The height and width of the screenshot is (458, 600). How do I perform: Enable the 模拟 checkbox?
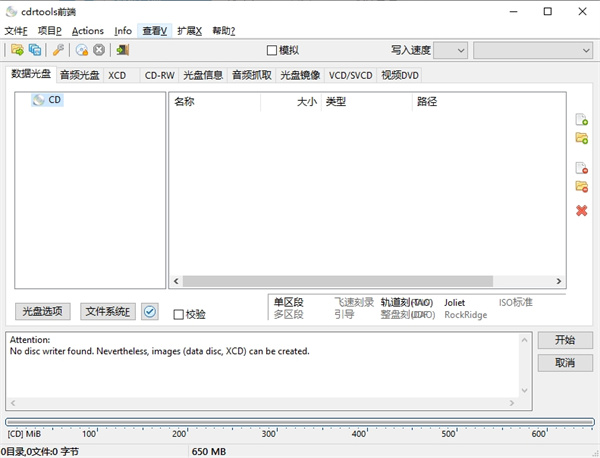(283, 50)
